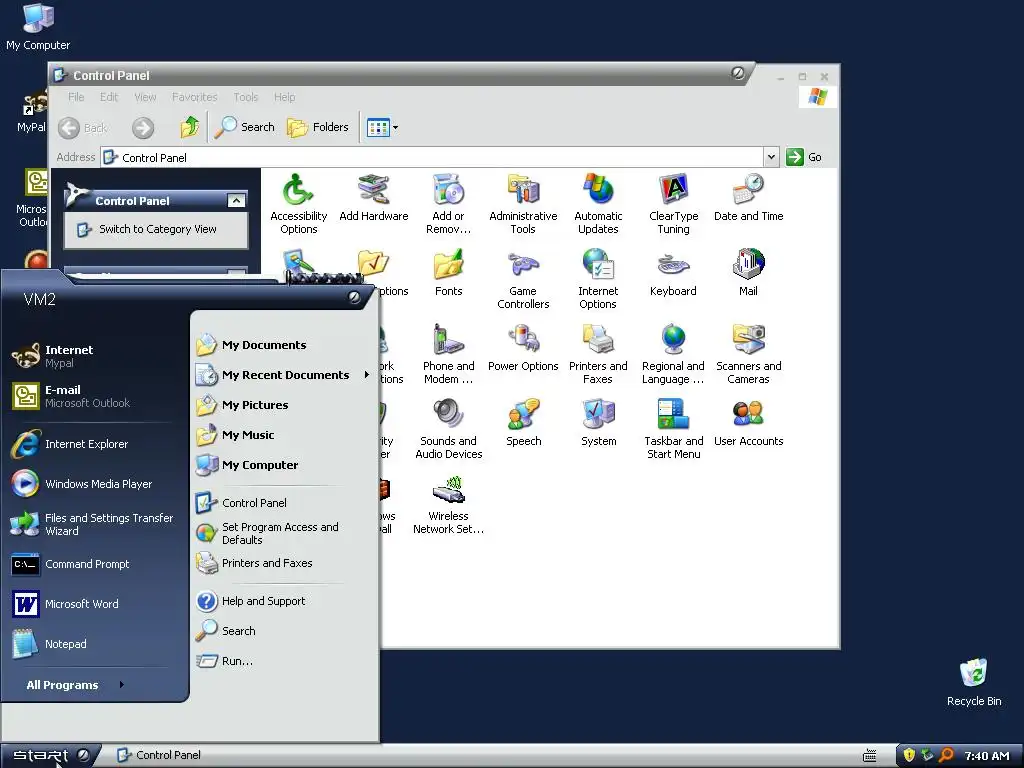Image resolution: width=1024 pixels, height=768 pixels.
Task: Expand the Address bar dropdown arrow
Action: click(771, 157)
